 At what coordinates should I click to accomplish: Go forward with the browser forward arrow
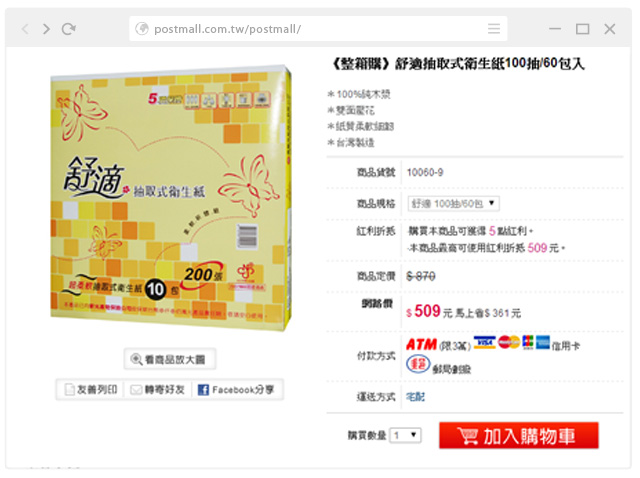(47, 29)
